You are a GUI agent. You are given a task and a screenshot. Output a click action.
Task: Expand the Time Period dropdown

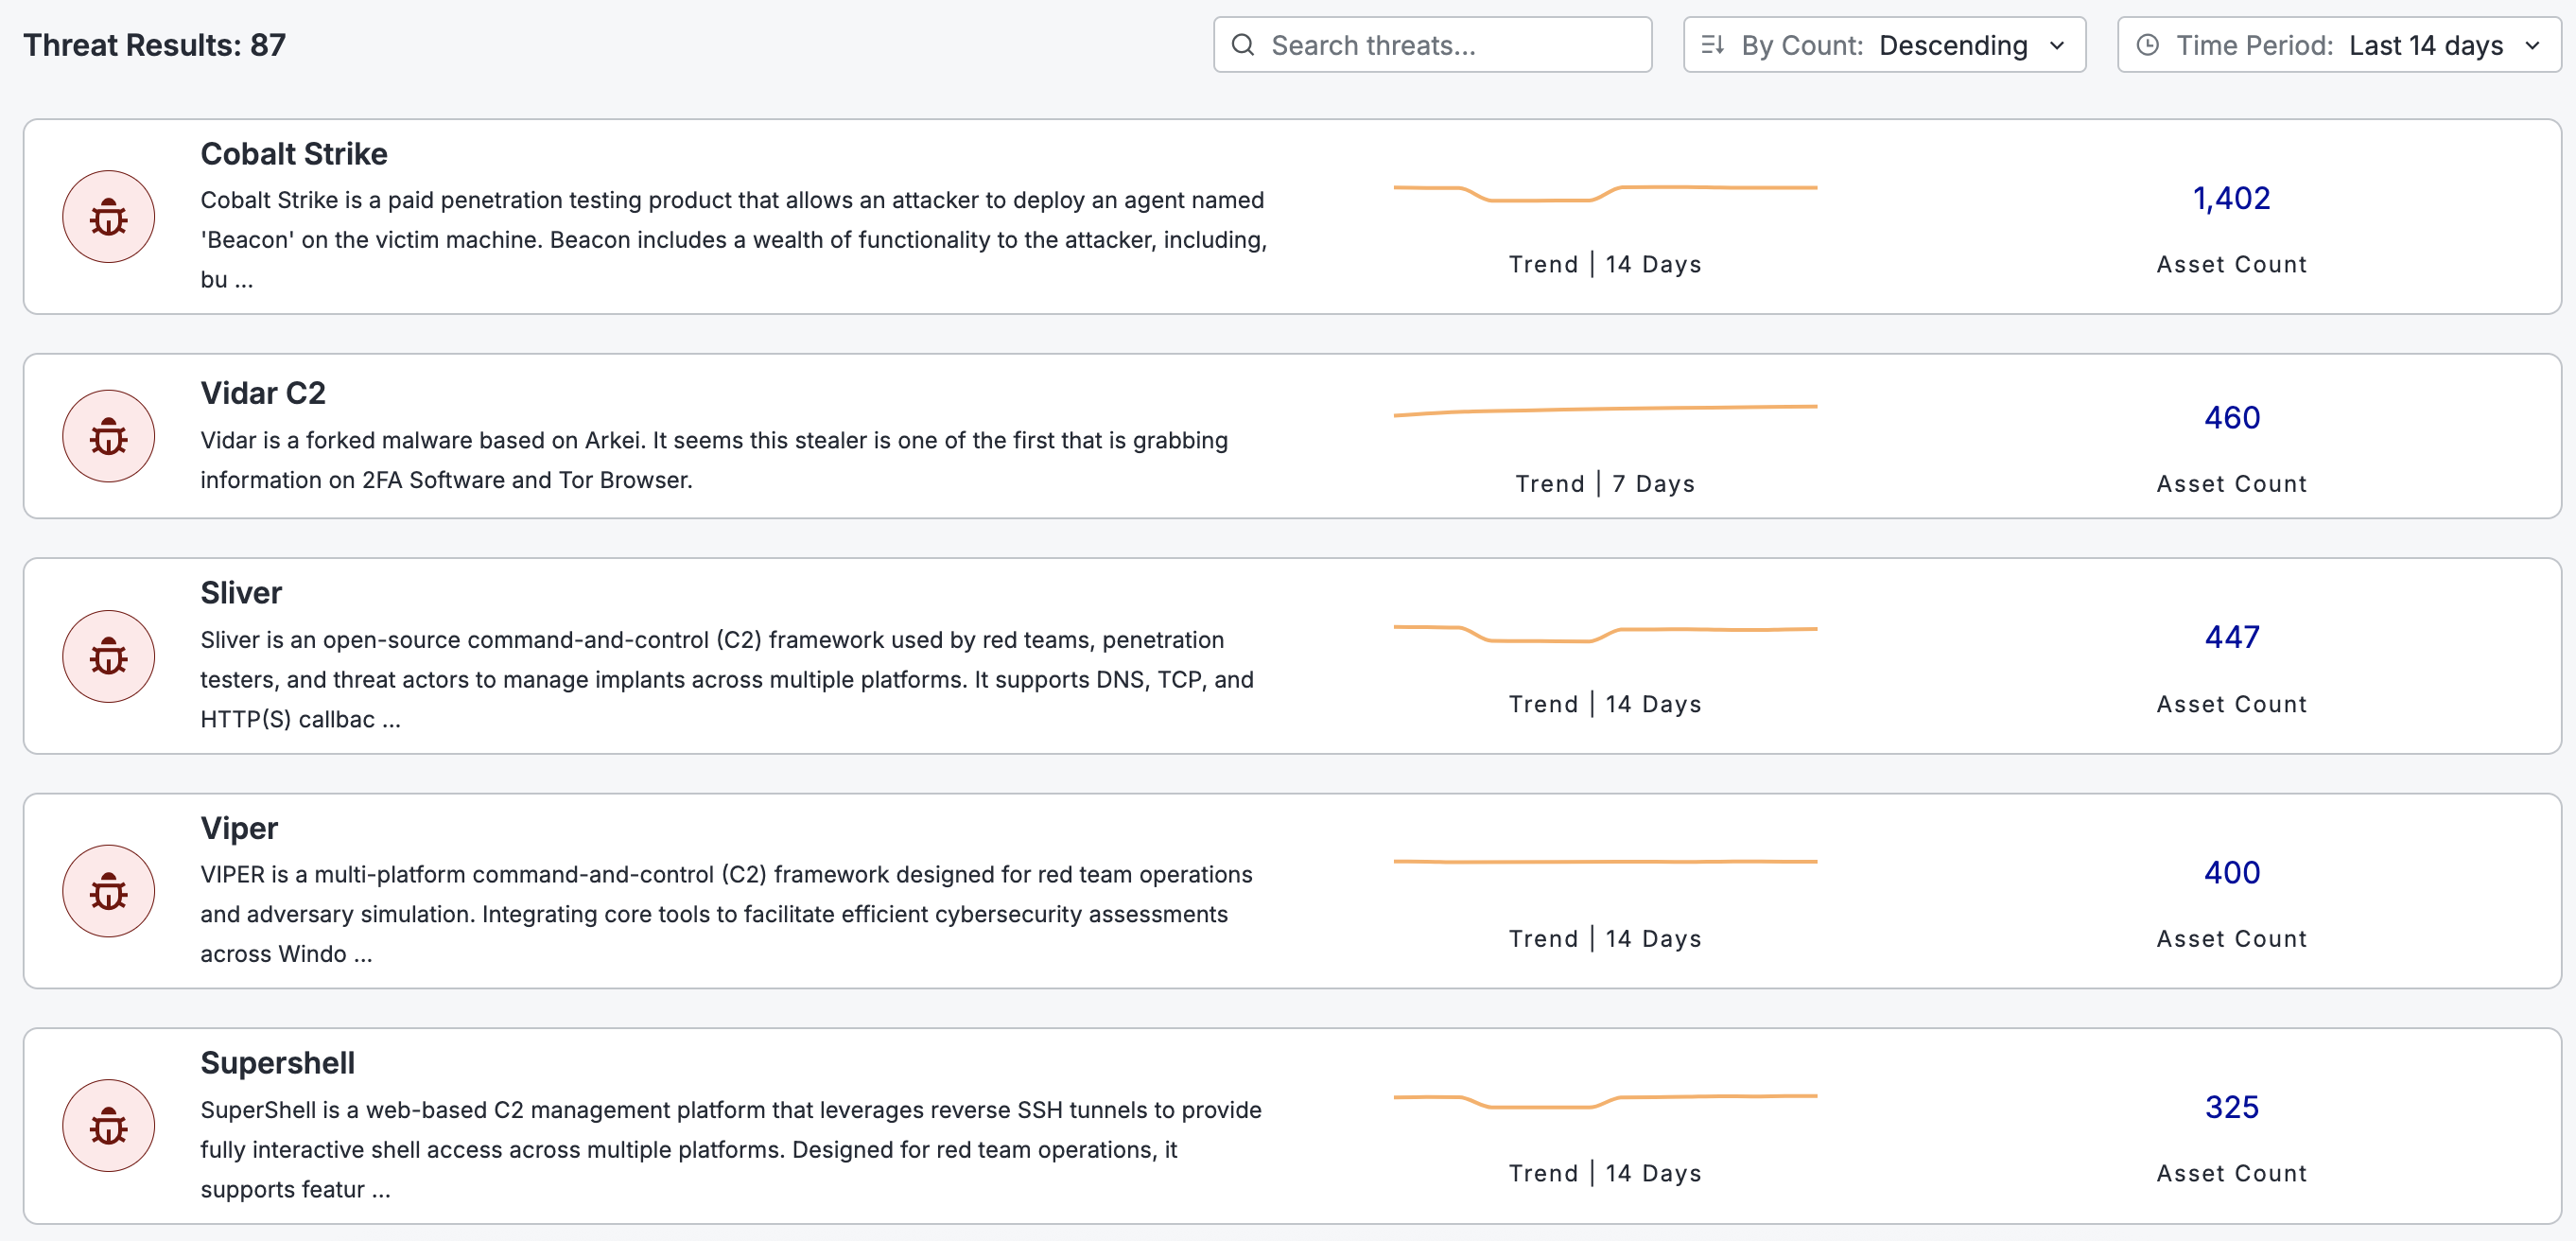(x=2338, y=45)
